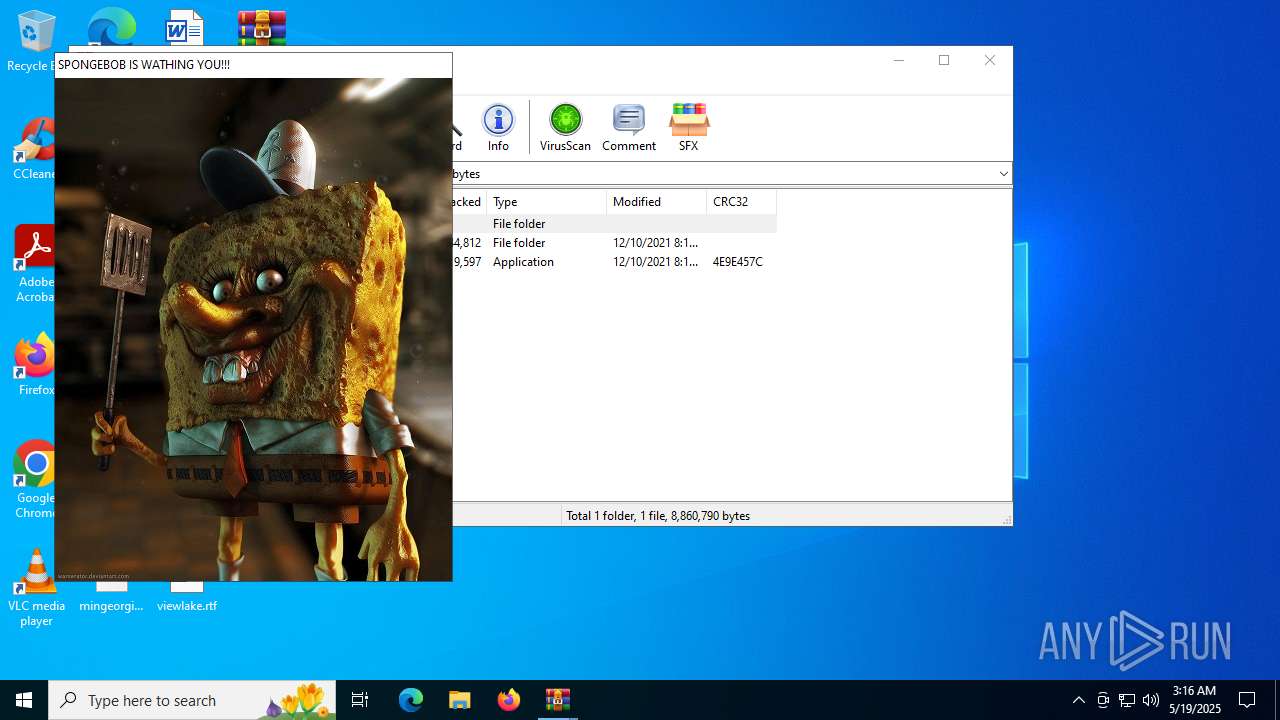Launch CCleaner desktop shortcut

pos(35,149)
